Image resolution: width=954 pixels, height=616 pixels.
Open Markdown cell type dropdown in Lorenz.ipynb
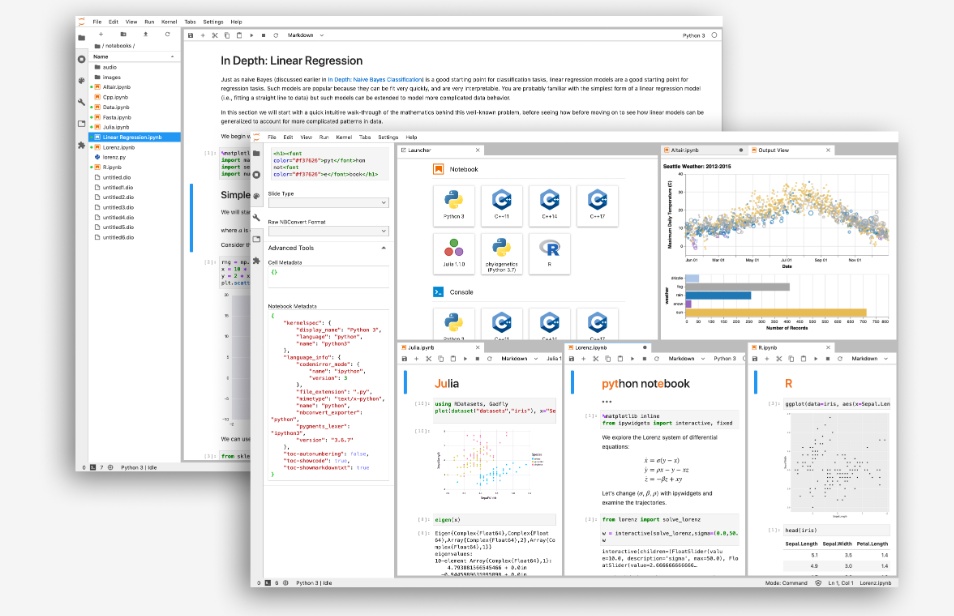686,359
